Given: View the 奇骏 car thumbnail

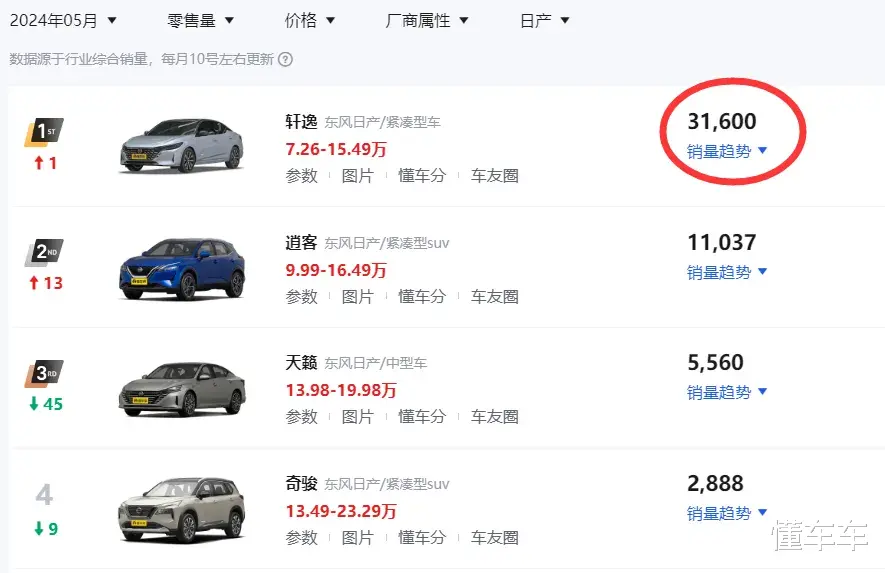Looking at the screenshot, I should [x=182, y=510].
